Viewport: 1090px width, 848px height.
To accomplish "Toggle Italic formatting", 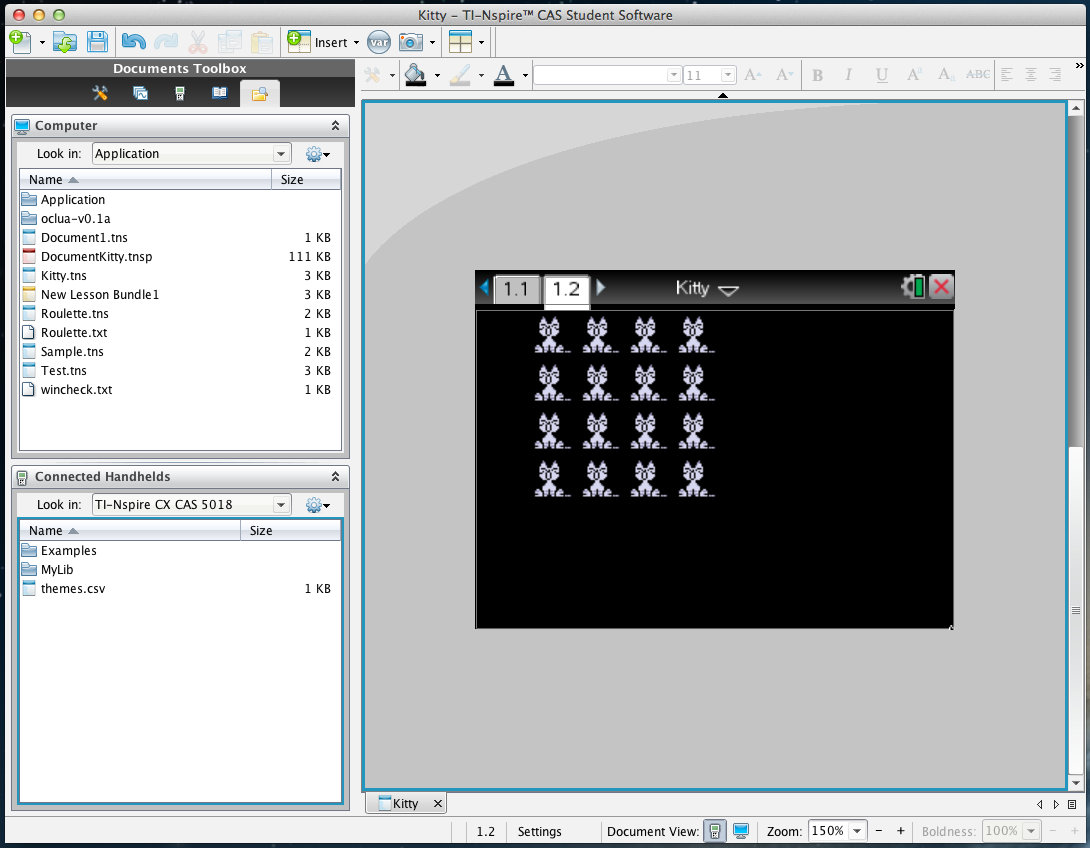I will click(x=849, y=75).
